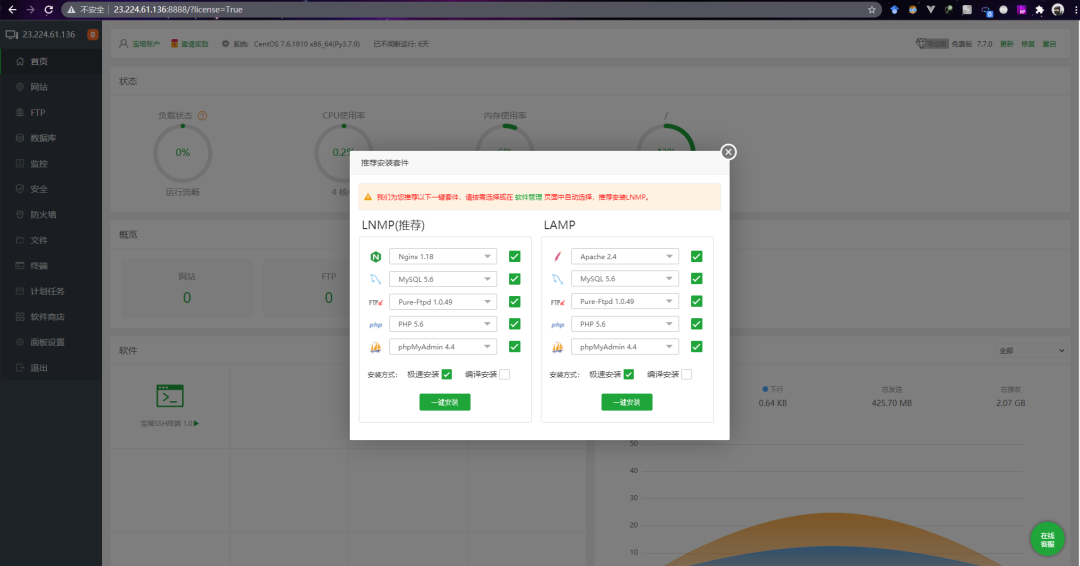This screenshot has width=1080, height=566.
Task: Click the warning triangle in the notice banner
Action: tap(368, 197)
